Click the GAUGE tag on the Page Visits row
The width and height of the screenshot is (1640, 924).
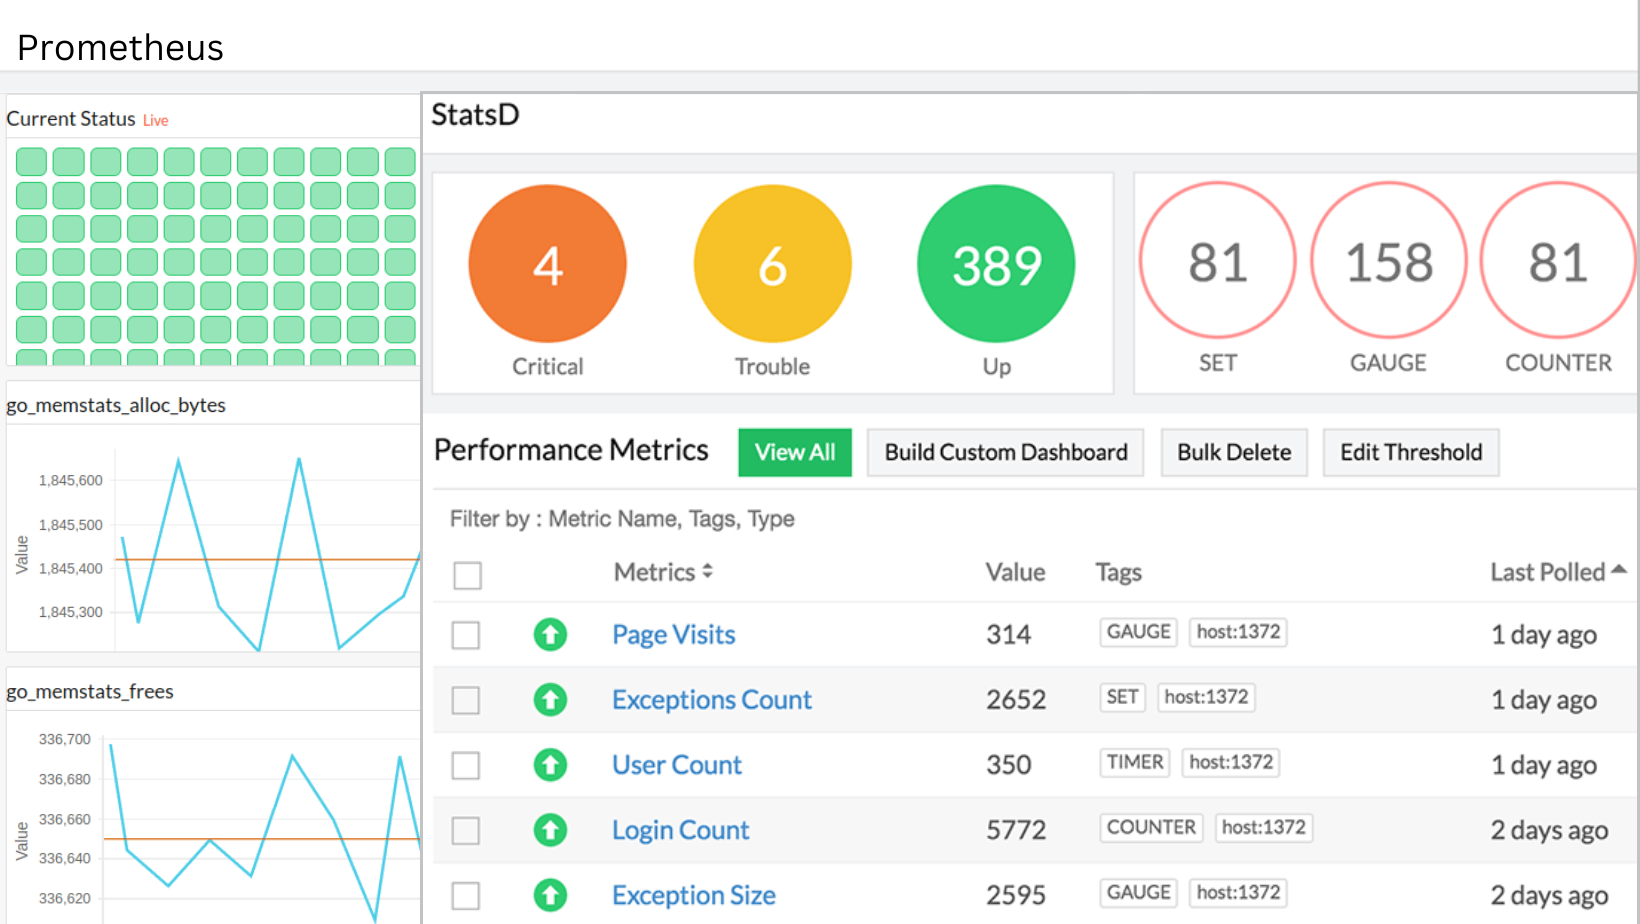click(1137, 632)
